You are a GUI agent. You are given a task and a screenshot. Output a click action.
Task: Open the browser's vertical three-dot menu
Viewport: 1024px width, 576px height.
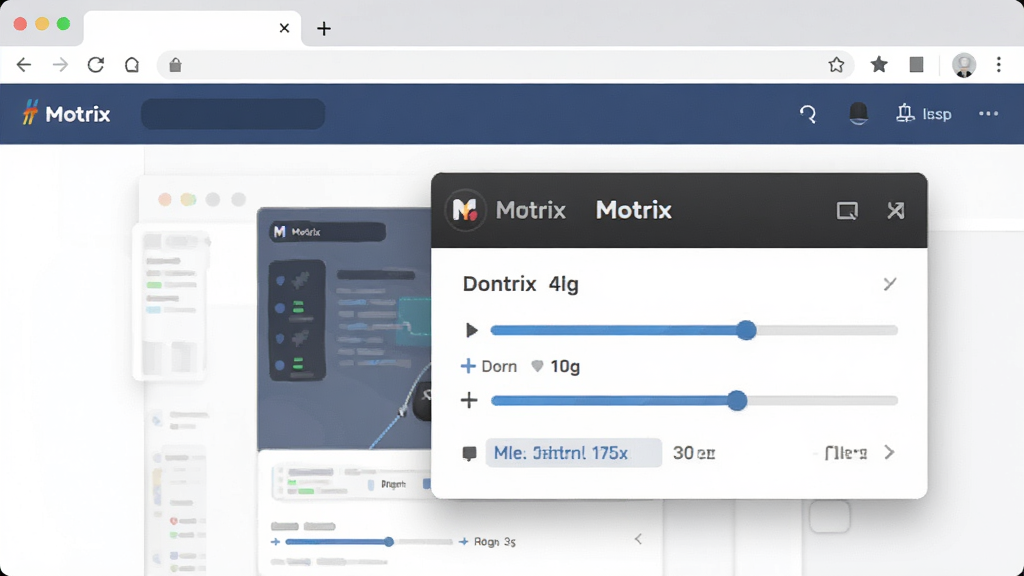point(999,65)
